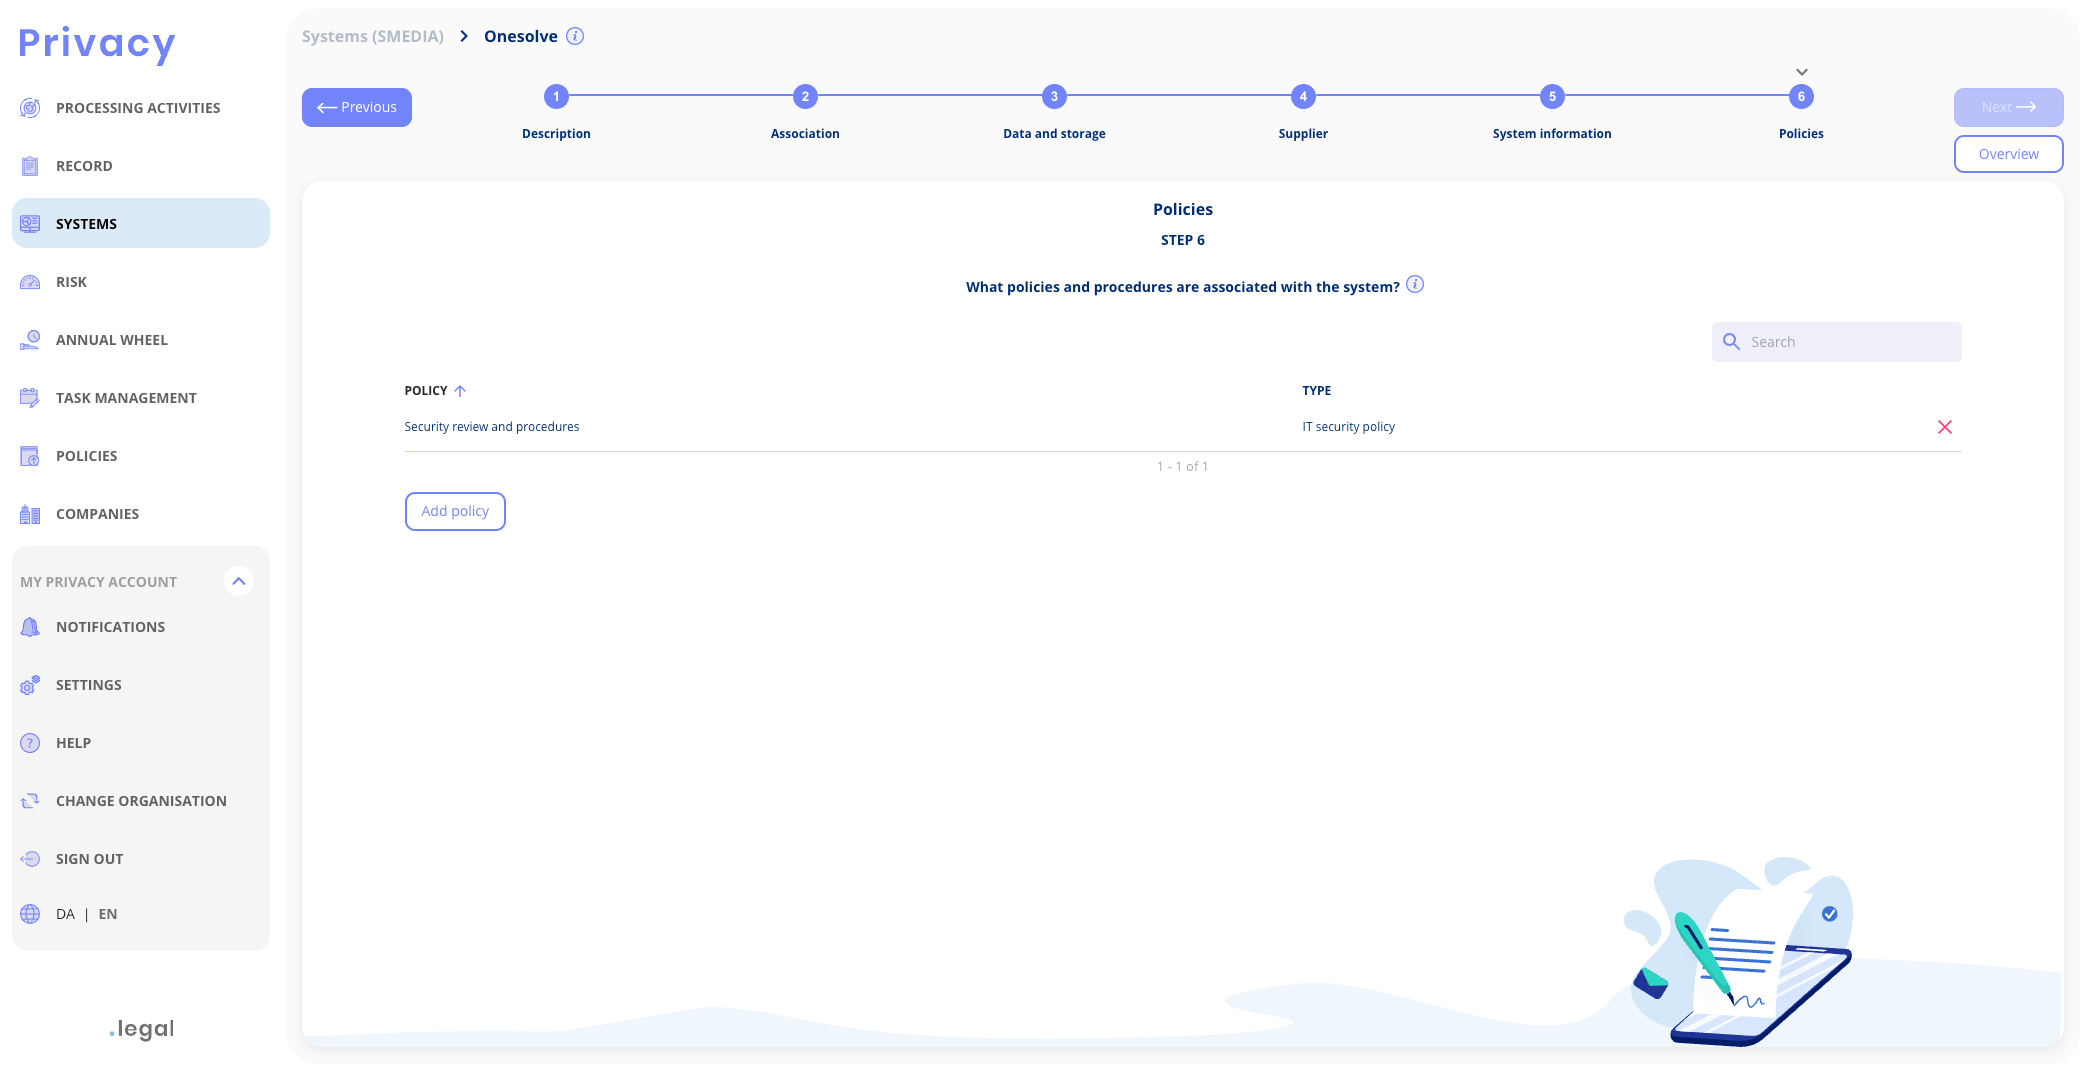Select Change Organisation

coord(141,801)
